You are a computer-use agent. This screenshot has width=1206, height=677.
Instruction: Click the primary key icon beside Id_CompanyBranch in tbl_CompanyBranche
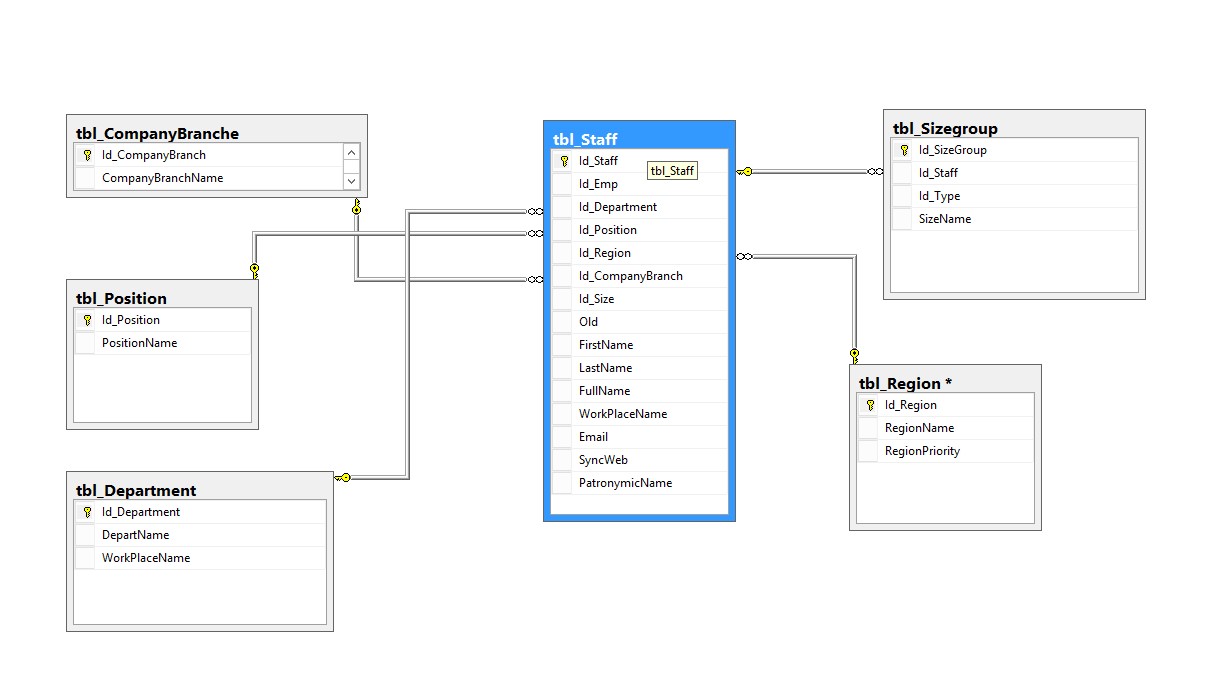pos(87,155)
